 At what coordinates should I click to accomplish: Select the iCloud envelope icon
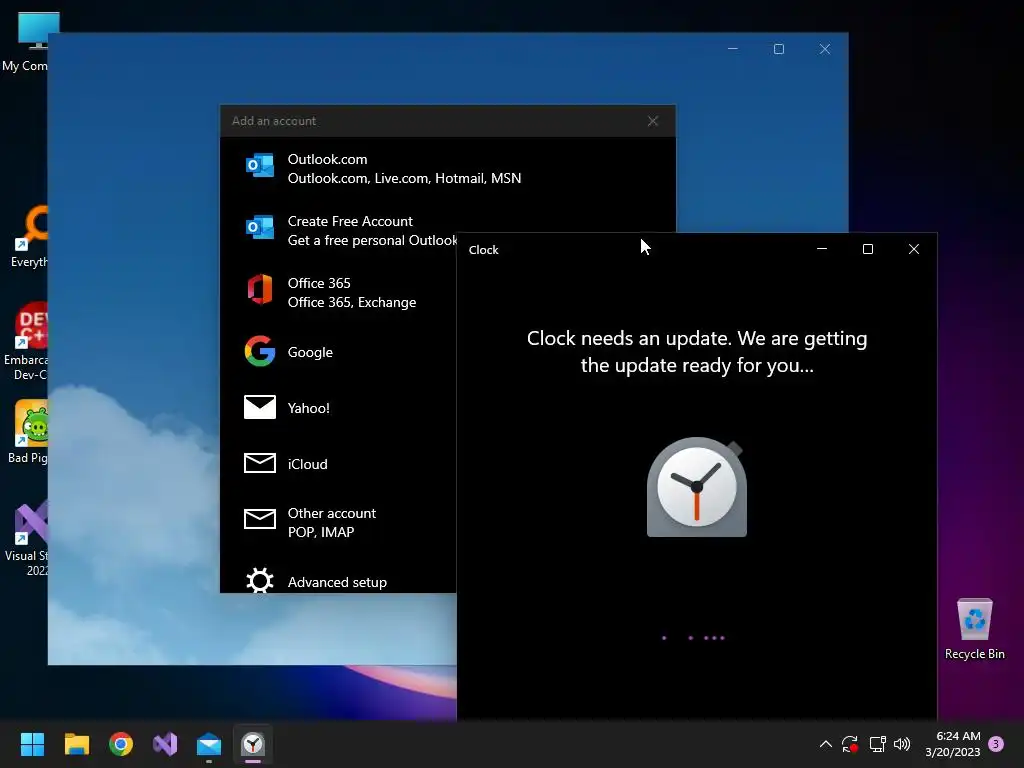point(259,463)
